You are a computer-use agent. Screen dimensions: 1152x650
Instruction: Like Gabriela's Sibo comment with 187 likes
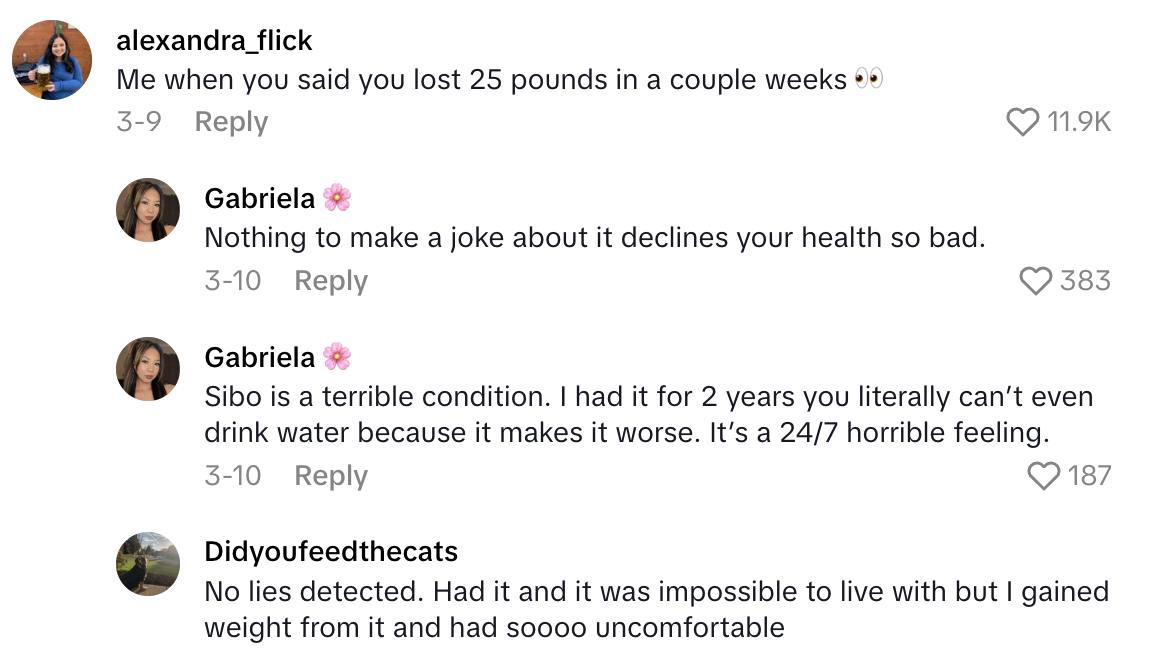click(x=1044, y=476)
